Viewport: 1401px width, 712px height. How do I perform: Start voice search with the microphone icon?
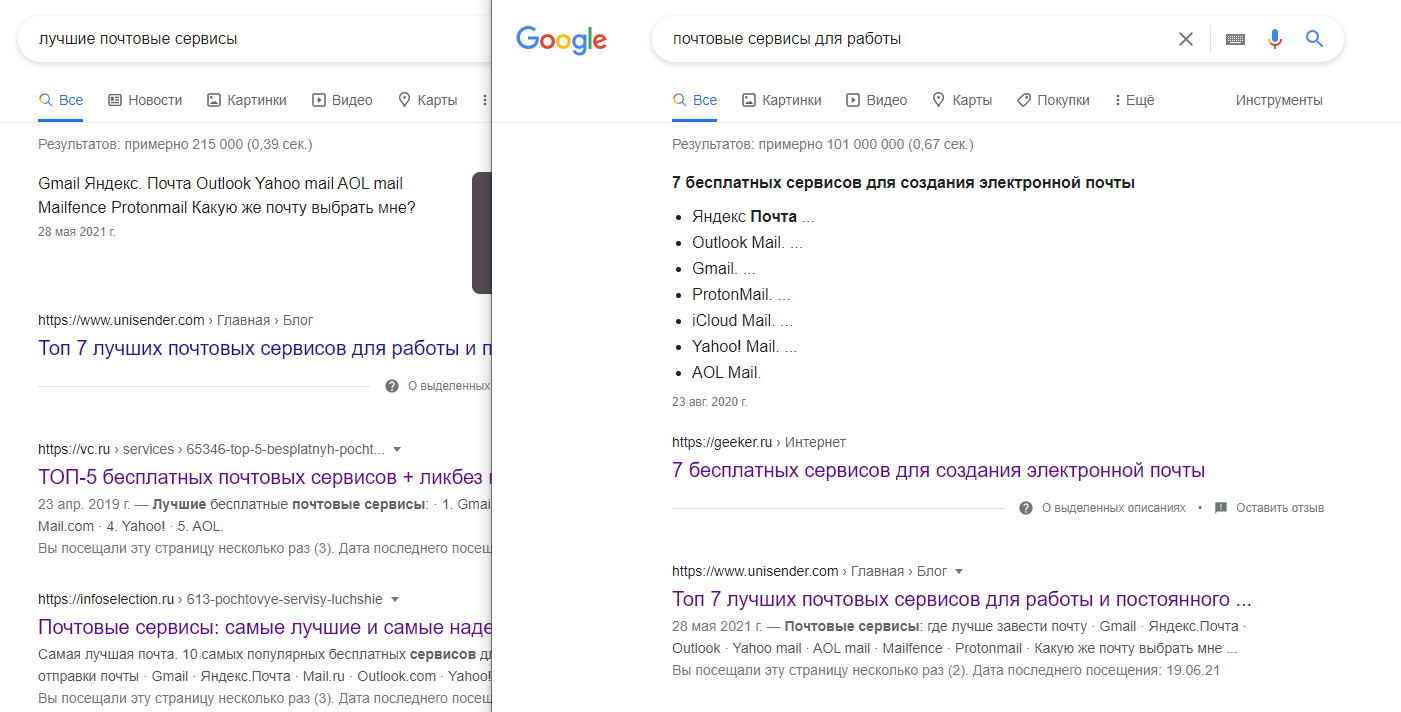tap(1275, 39)
